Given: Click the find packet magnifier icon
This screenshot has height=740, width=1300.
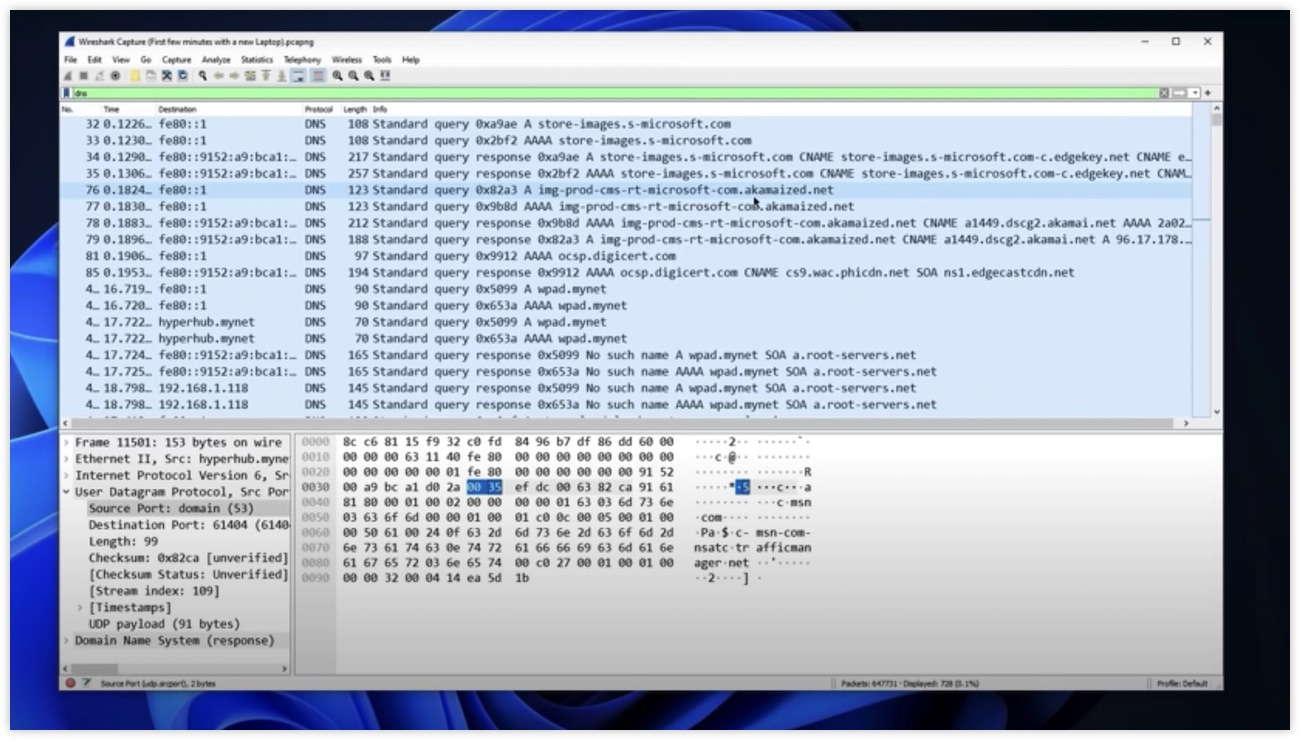Looking at the screenshot, I should click(x=202, y=76).
